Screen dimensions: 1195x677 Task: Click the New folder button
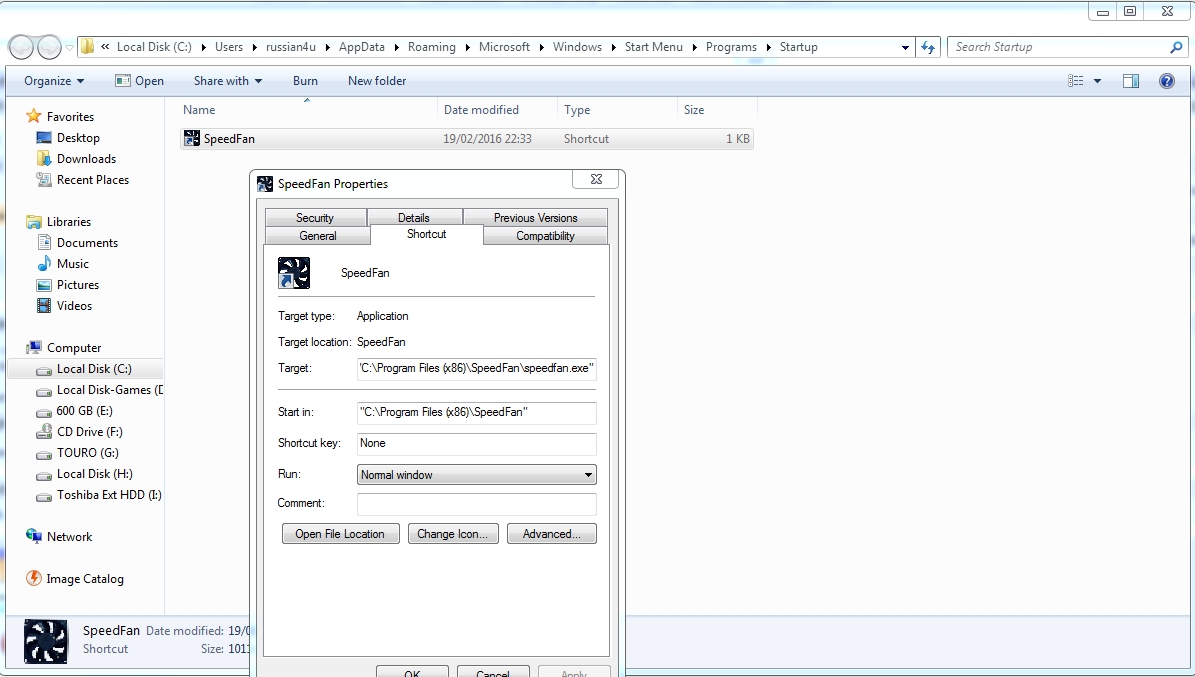(376, 81)
